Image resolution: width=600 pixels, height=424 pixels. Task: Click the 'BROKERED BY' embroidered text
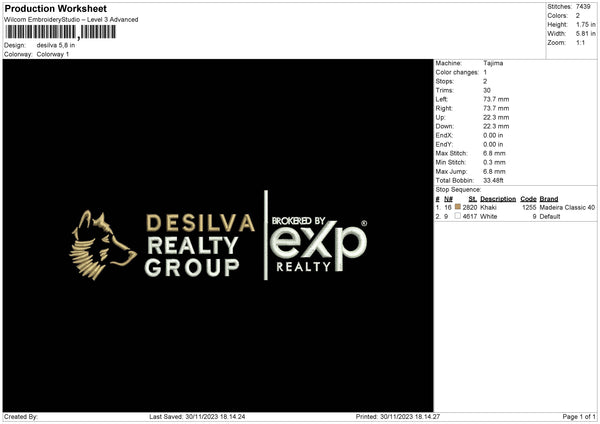(298, 221)
